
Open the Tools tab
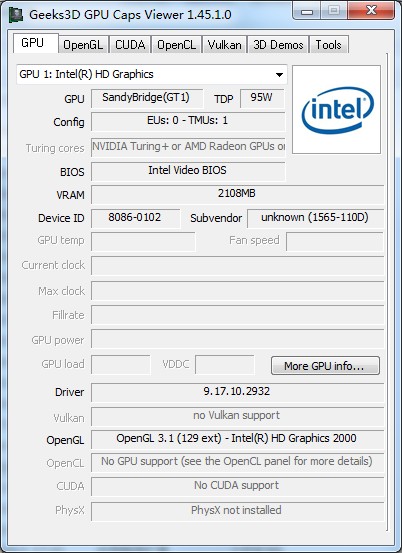click(328, 45)
